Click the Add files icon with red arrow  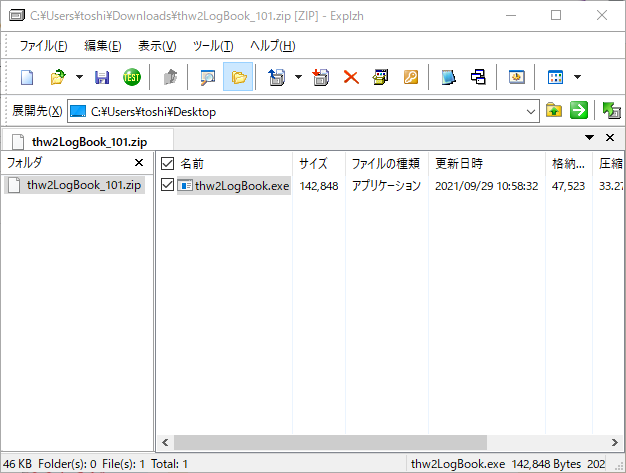pos(321,77)
